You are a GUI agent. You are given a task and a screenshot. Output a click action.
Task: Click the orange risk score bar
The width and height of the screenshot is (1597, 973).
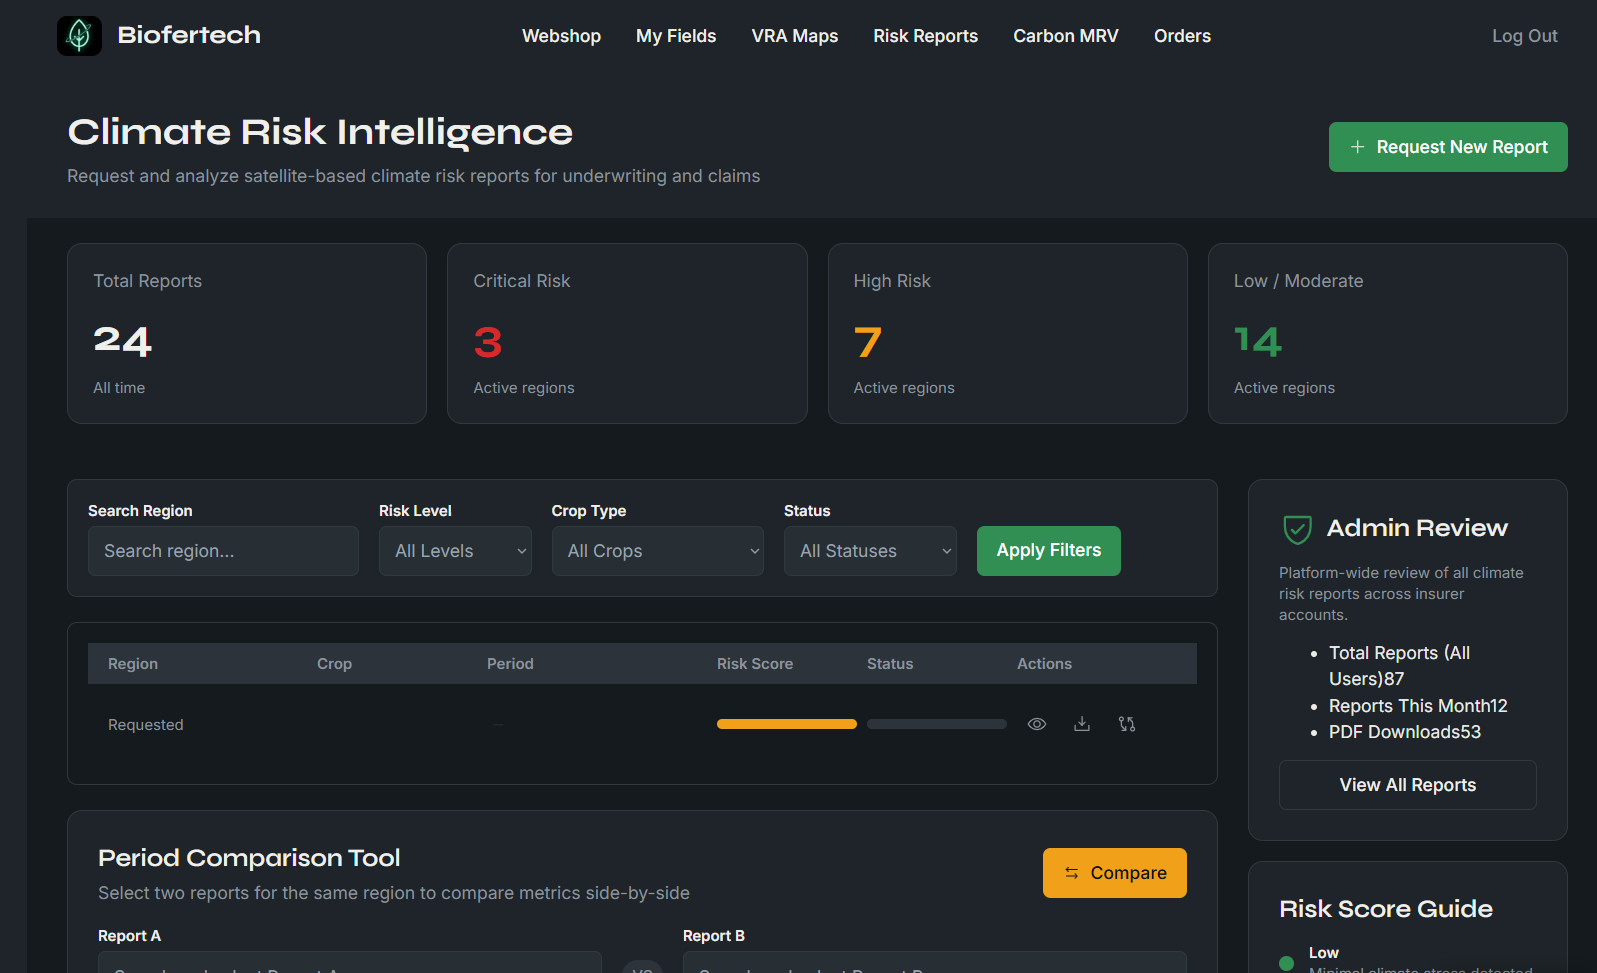tap(786, 724)
